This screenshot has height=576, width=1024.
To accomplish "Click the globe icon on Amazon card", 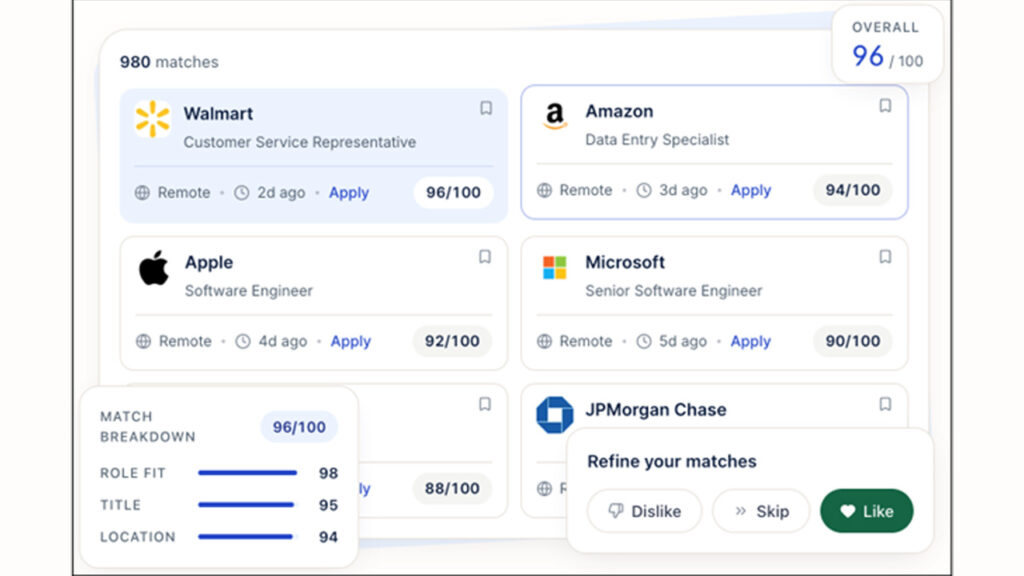I will click(x=544, y=190).
